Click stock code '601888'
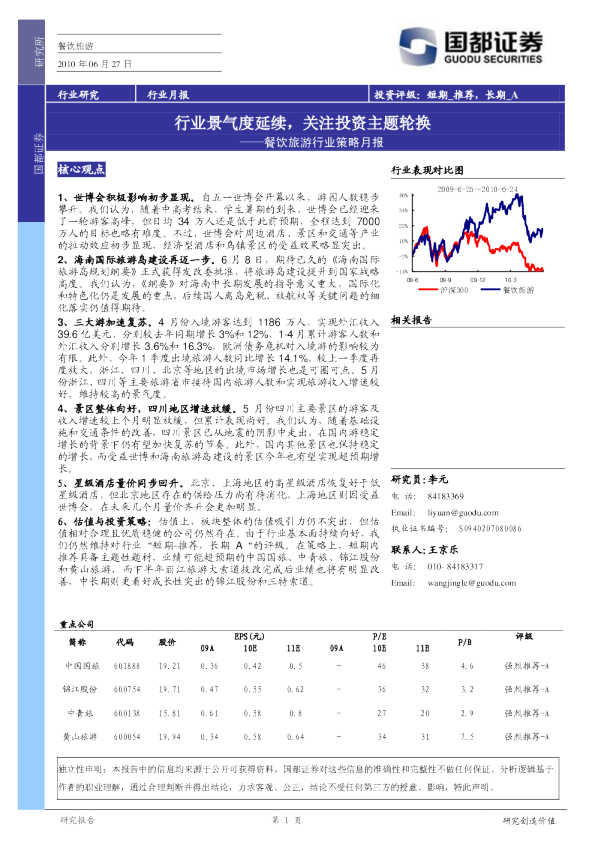The width and height of the screenshot is (595, 842). (127, 666)
